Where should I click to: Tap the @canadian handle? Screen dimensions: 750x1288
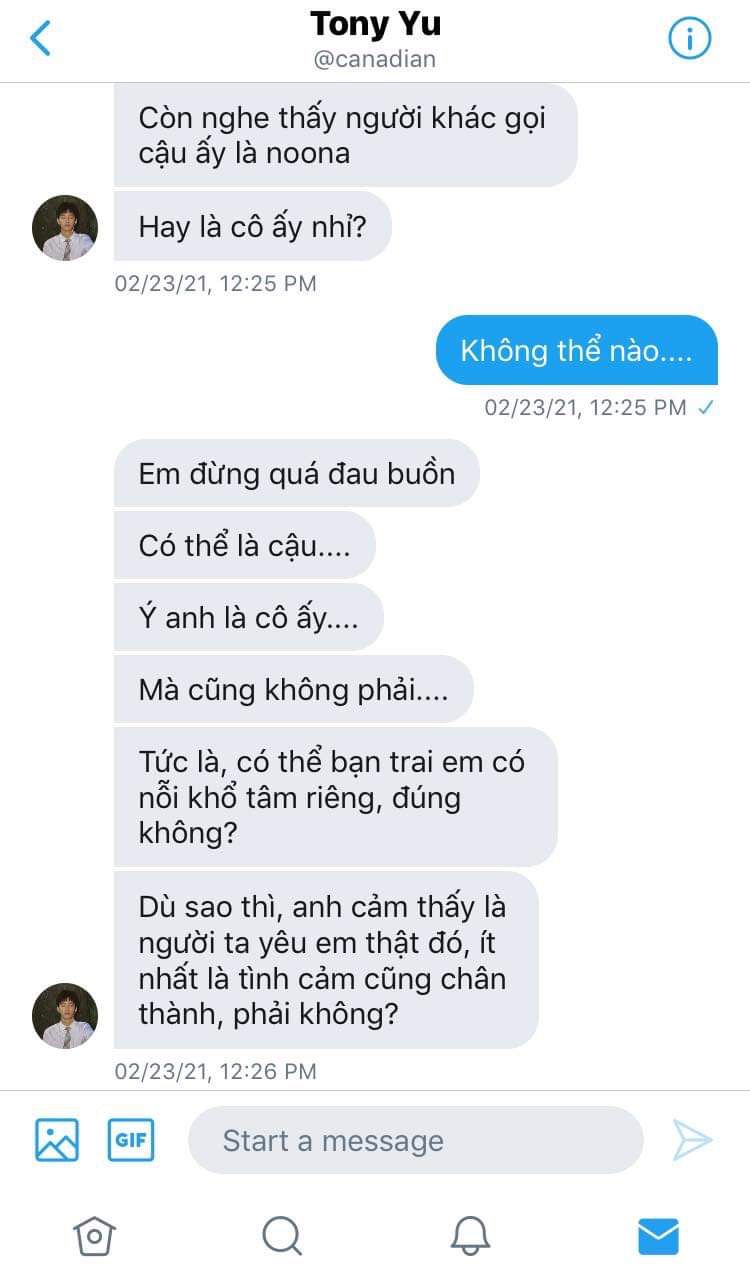pyautogui.click(x=375, y=59)
